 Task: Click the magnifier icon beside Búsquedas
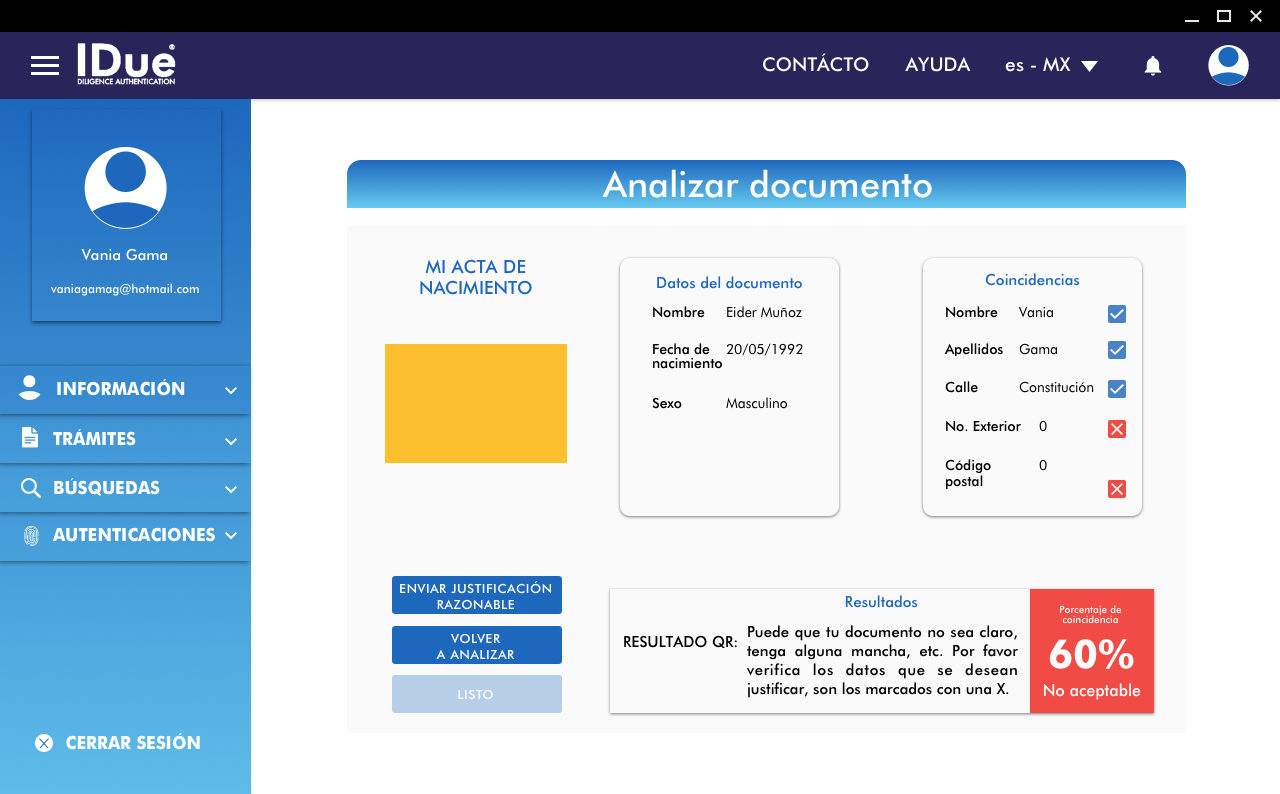pos(31,488)
